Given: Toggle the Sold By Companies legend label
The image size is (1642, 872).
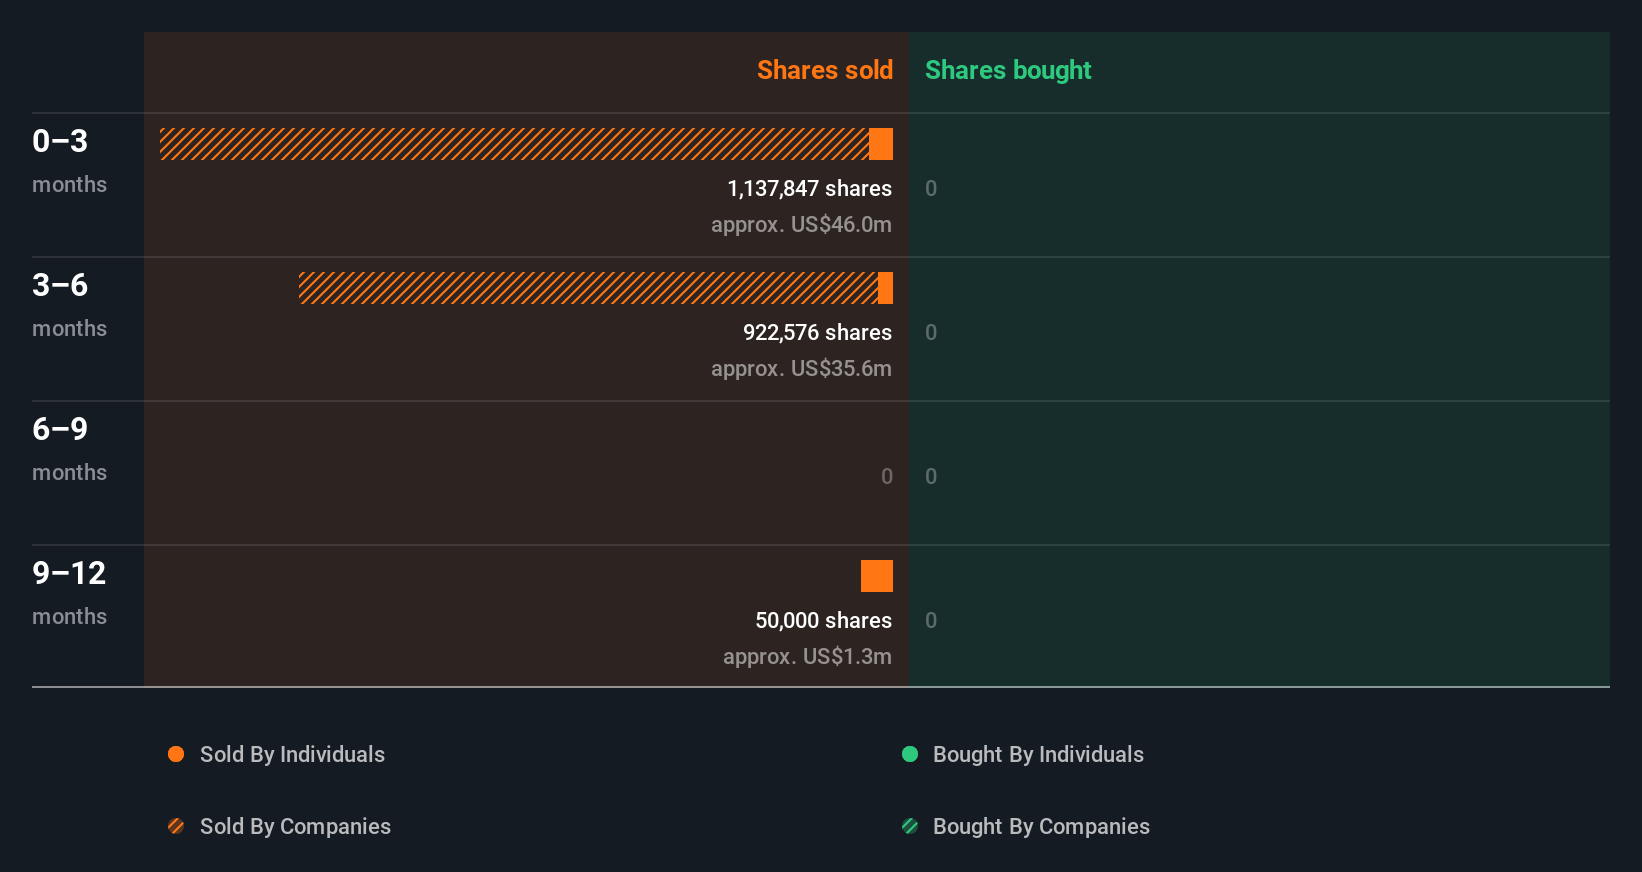Looking at the screenshot, I should (x=295, y=826).
